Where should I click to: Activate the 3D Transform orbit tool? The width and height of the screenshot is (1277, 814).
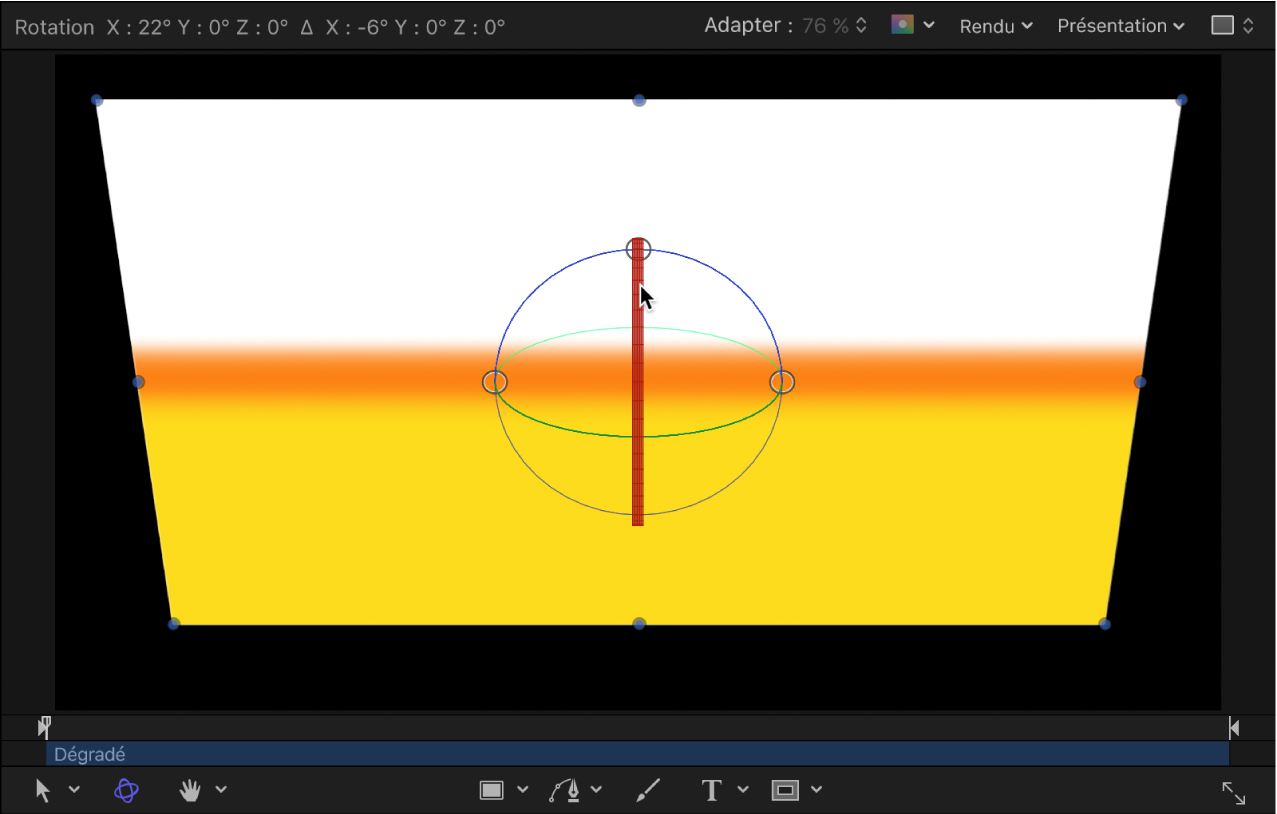[x=126, y=790]
